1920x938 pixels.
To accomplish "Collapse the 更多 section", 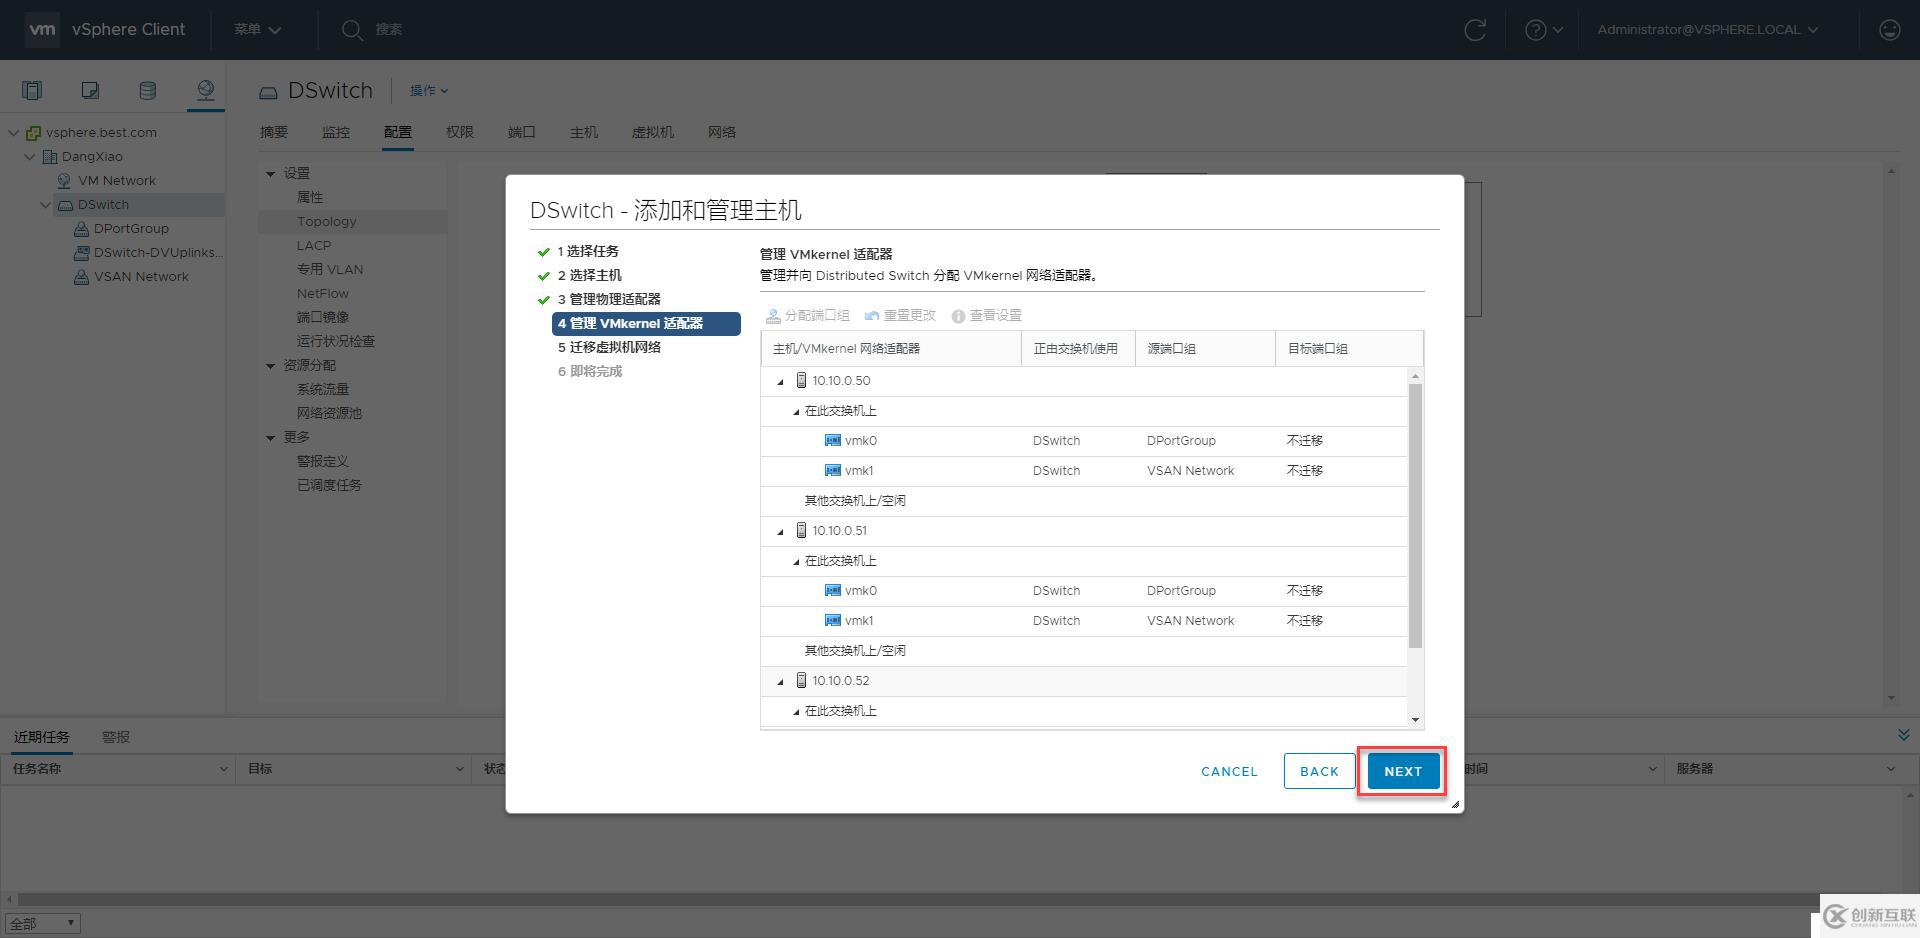I will [270, 438].
